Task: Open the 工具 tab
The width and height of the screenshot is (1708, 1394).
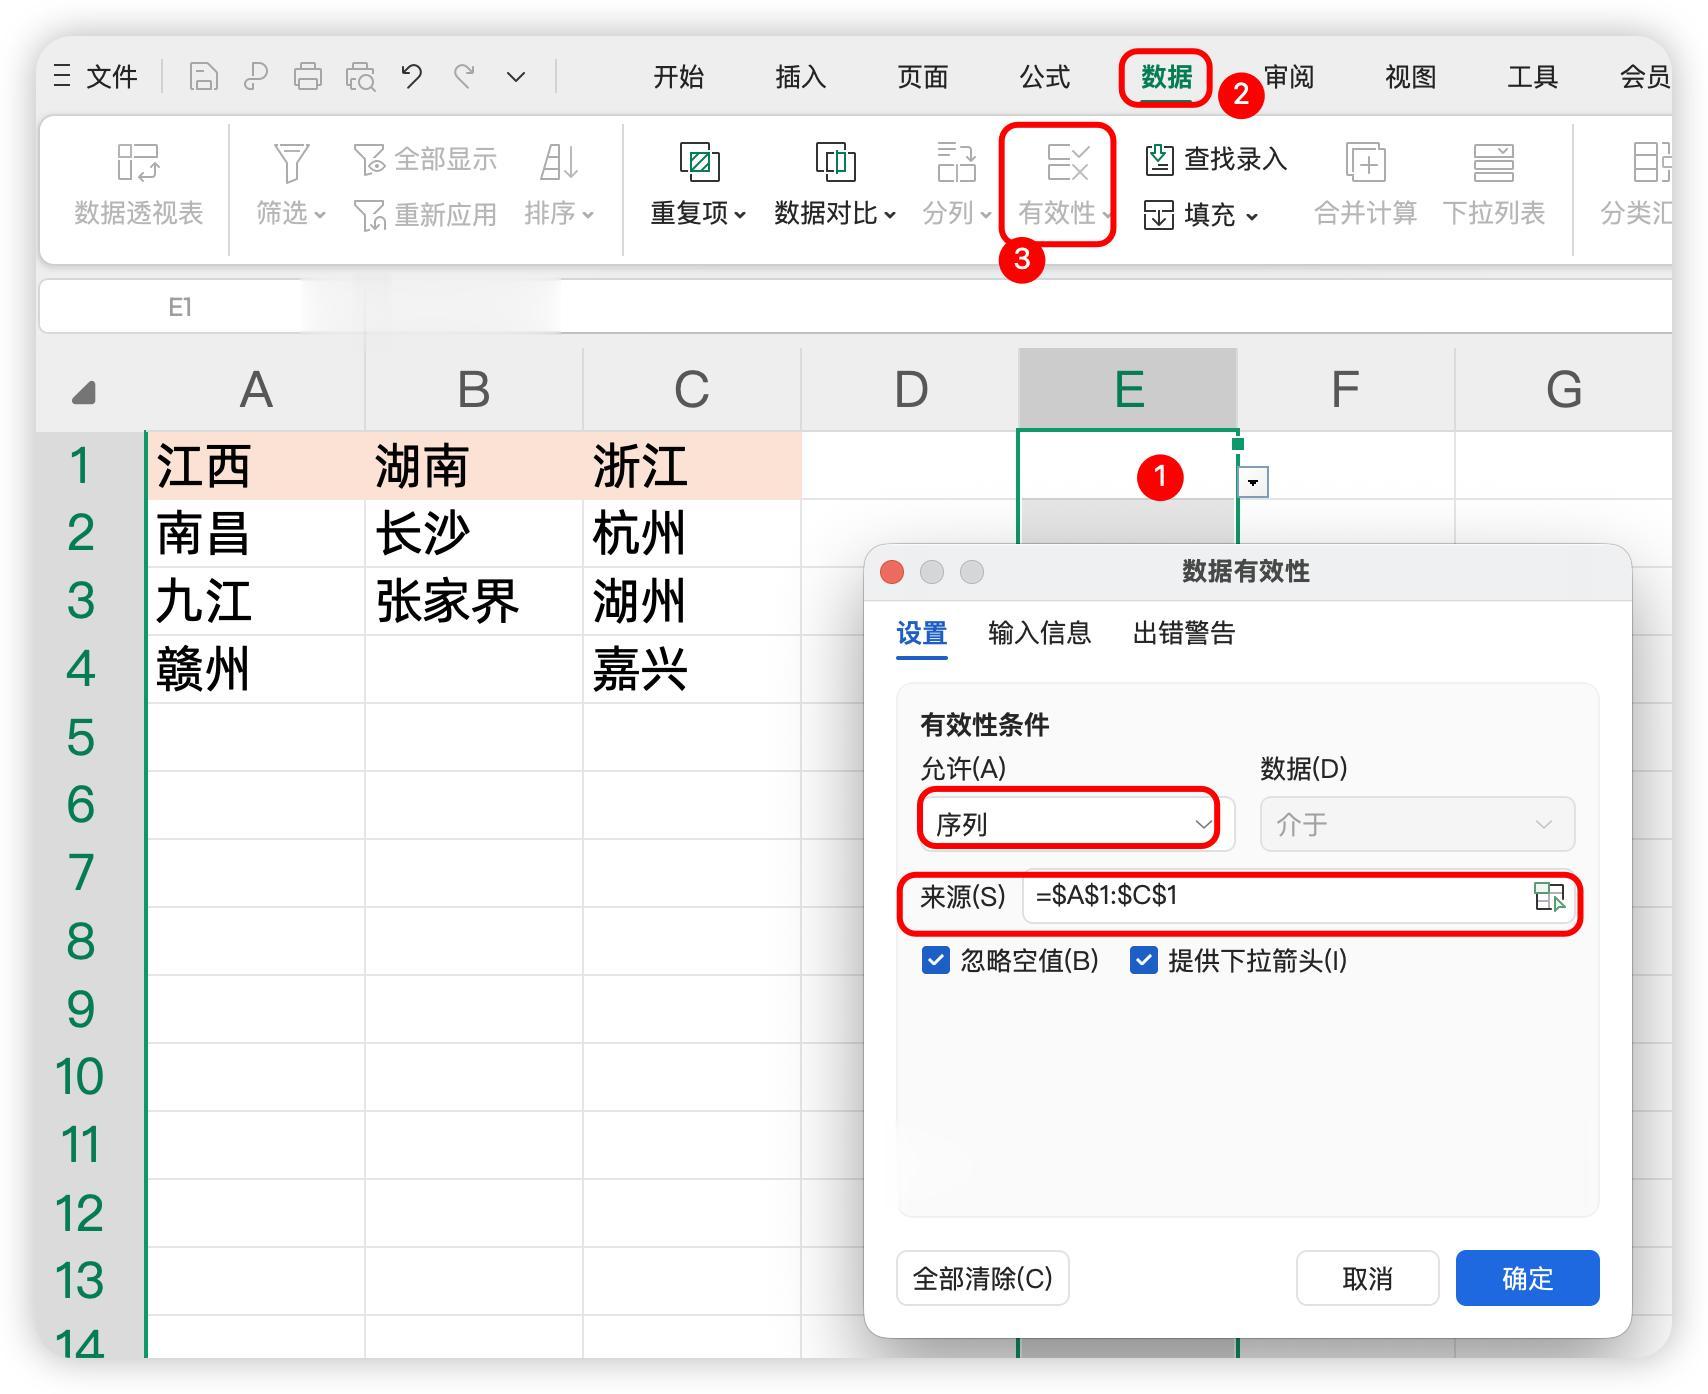Action: coord(1533,77)
